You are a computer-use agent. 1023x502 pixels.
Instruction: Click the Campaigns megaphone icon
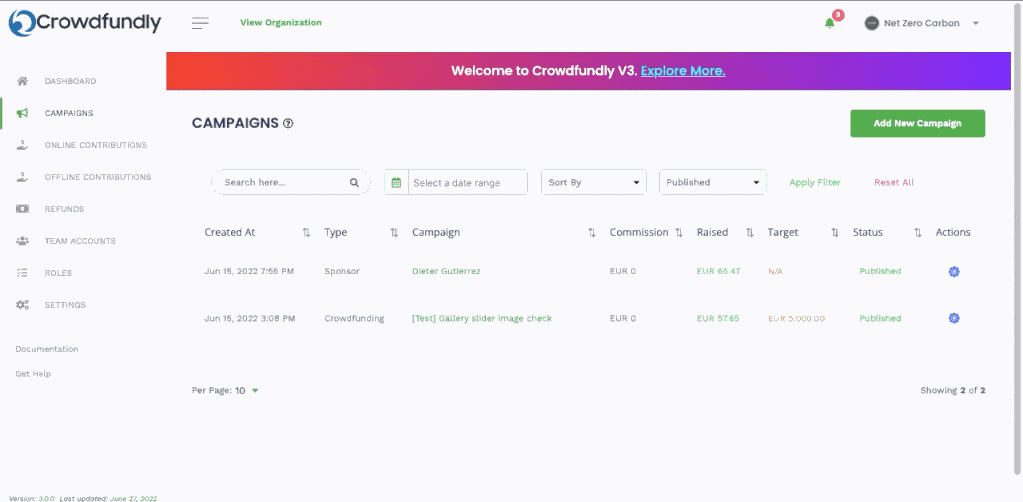tap(22, 113)
